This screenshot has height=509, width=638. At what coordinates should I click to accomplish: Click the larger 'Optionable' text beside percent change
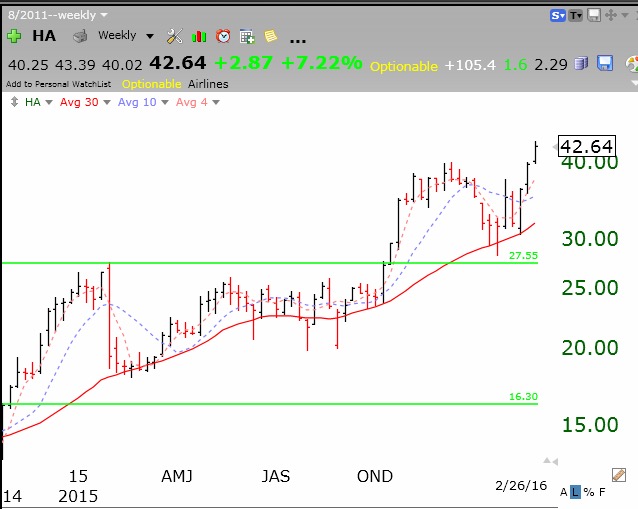[404, 66]
